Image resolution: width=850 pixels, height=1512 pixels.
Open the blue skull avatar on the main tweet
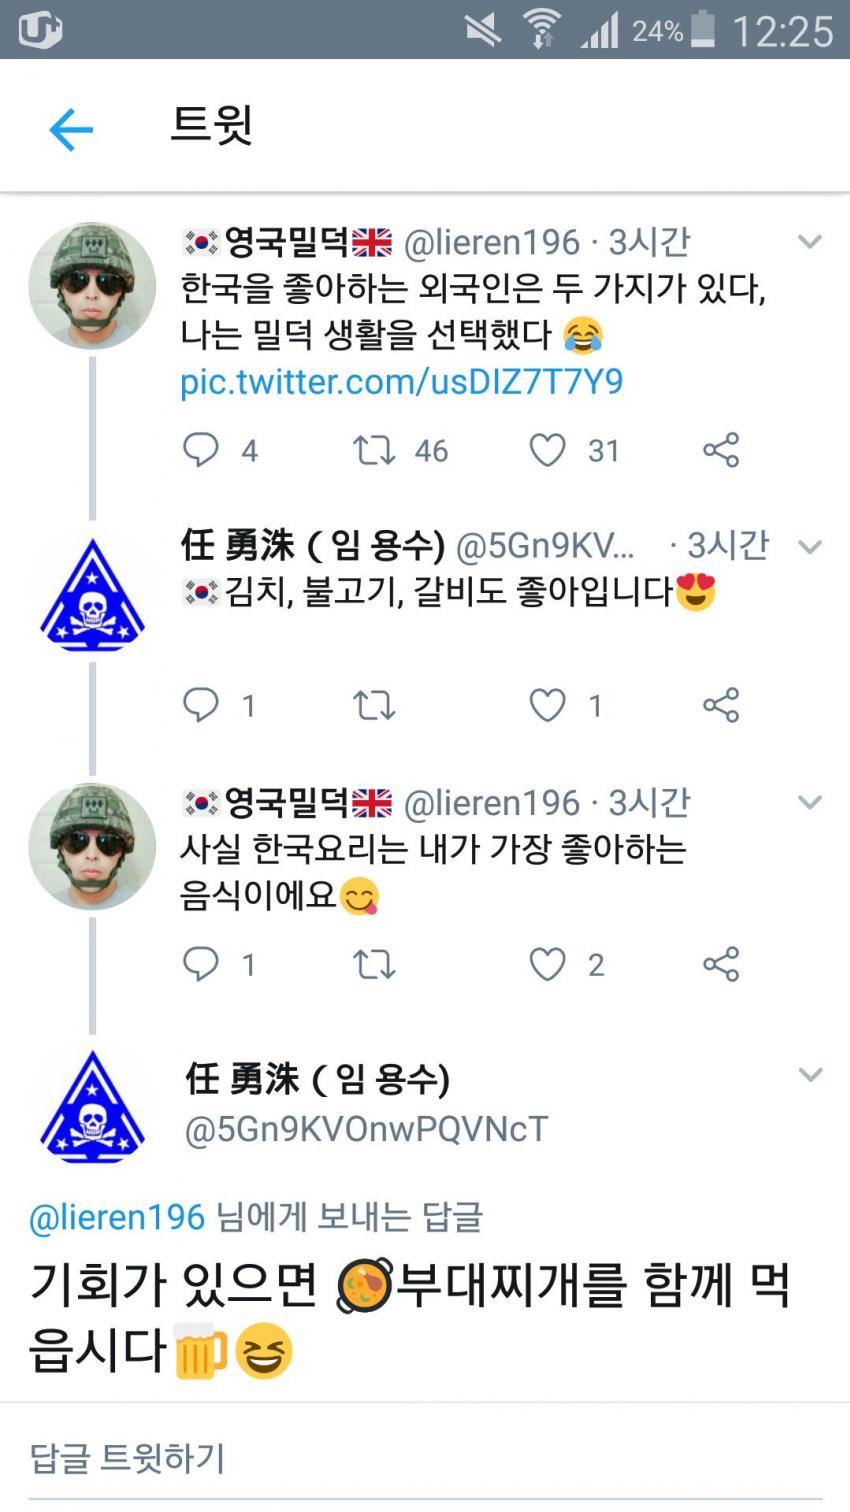pos(92,1107)
